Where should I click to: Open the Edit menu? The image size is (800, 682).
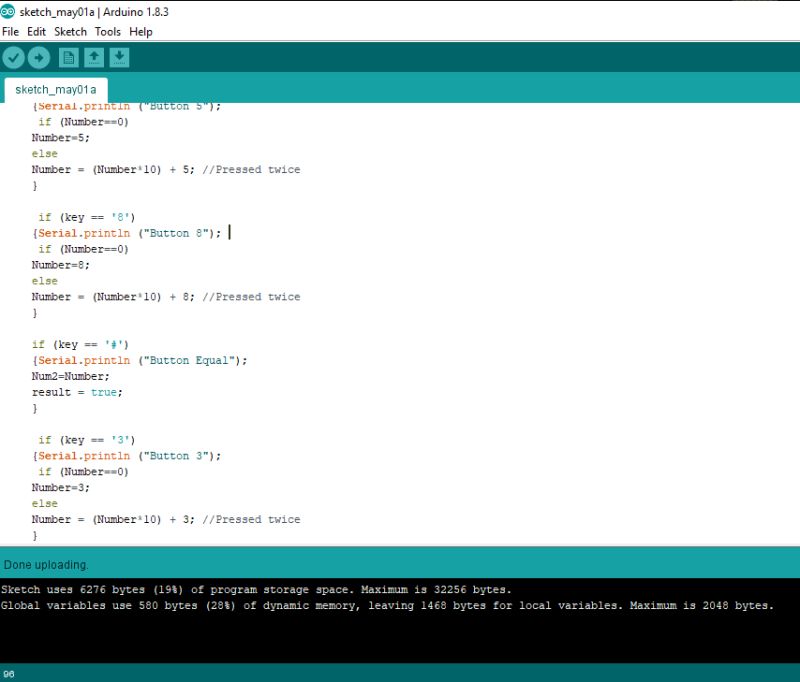[x=34, y=31]
